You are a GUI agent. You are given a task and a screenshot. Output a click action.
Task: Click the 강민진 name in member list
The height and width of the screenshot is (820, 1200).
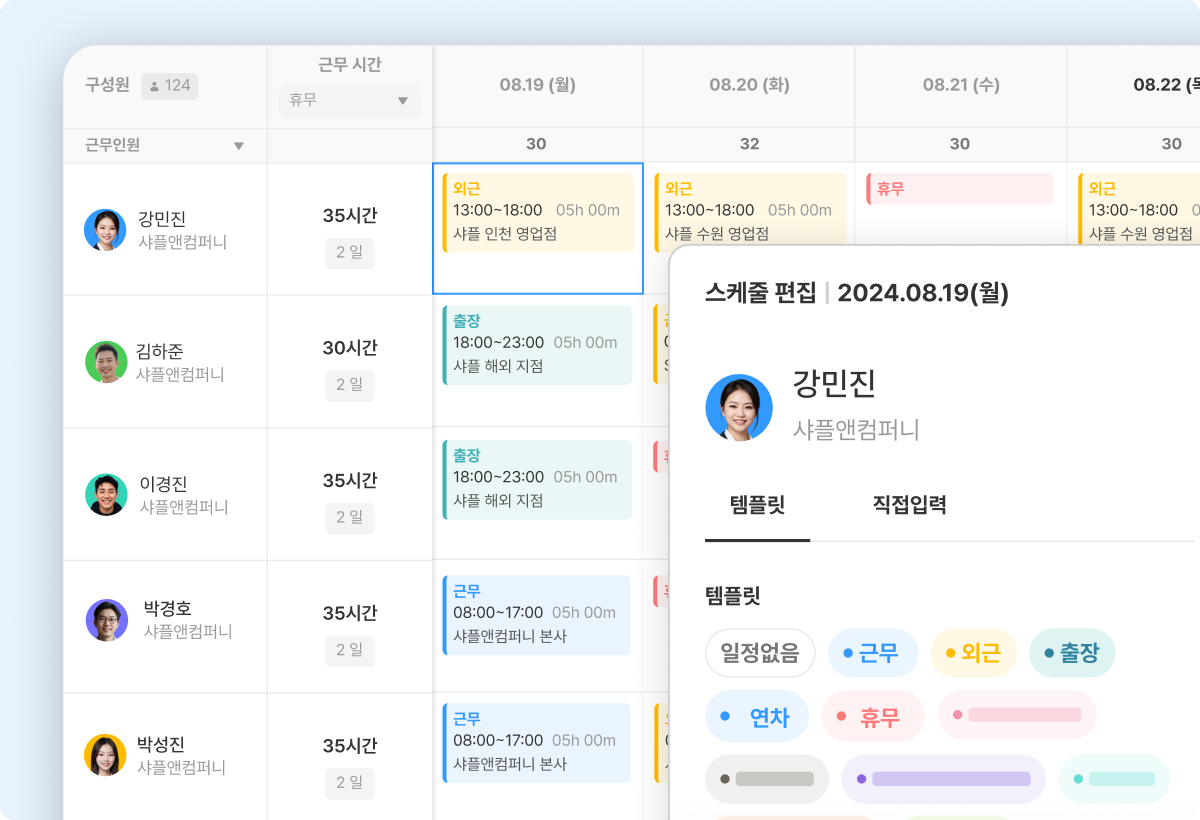click(x=162, y=219)
